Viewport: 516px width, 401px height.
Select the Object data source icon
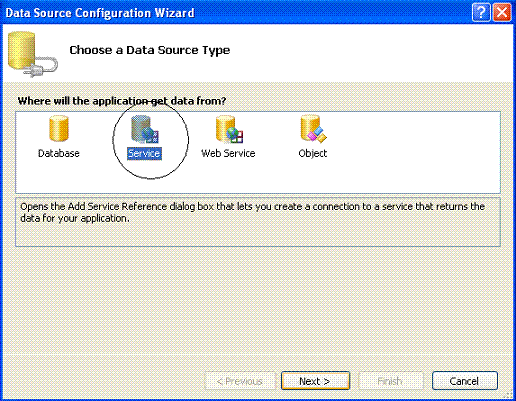(x=313, y=129)
